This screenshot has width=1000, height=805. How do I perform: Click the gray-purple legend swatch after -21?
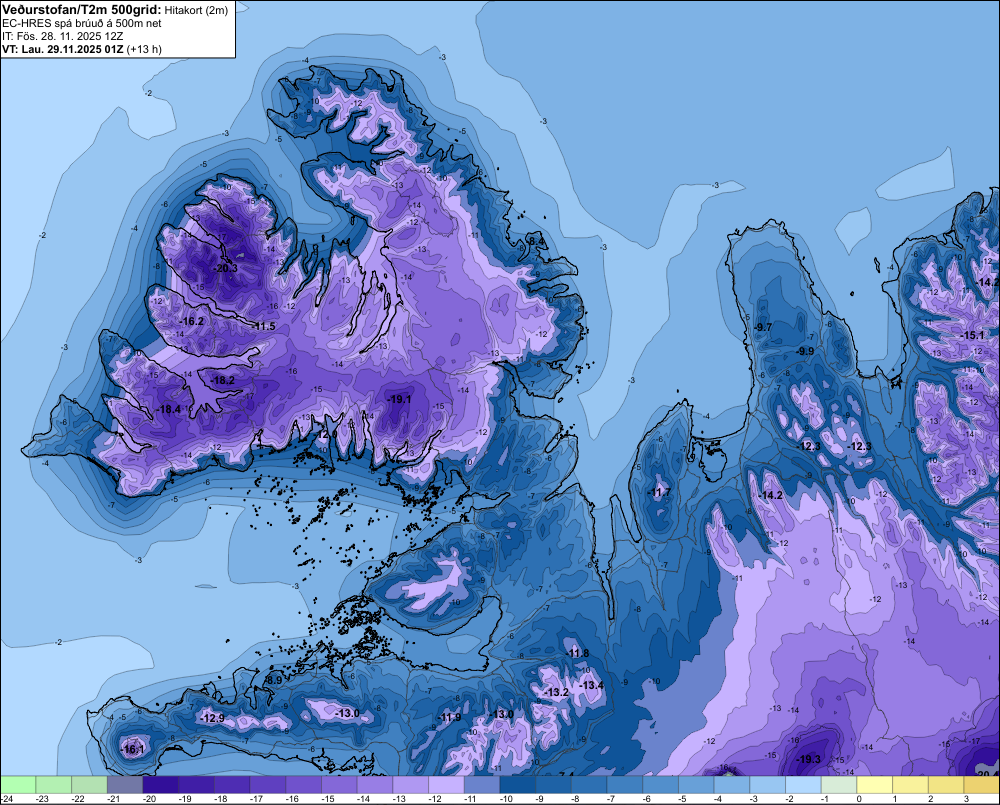tap(125, 784)
